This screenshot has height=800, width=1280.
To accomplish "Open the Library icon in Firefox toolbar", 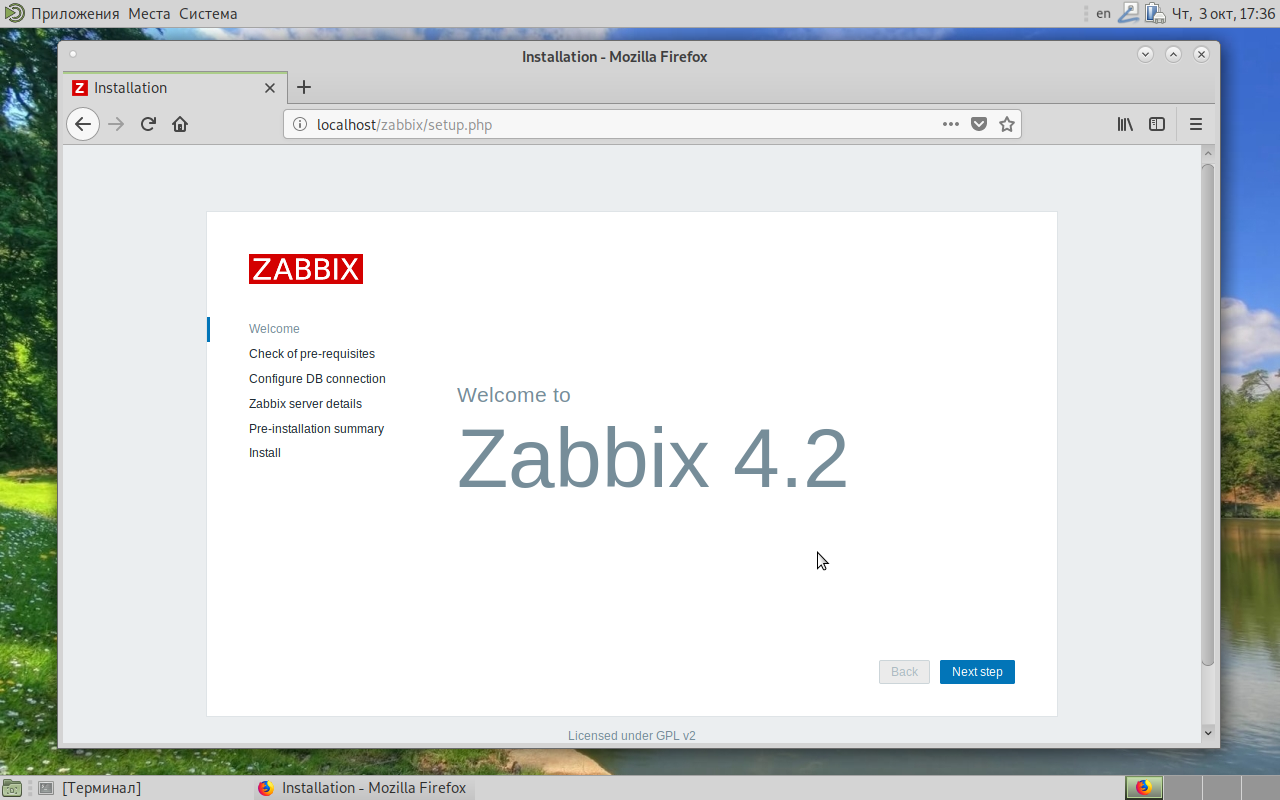I will [x=1125, y=124].
